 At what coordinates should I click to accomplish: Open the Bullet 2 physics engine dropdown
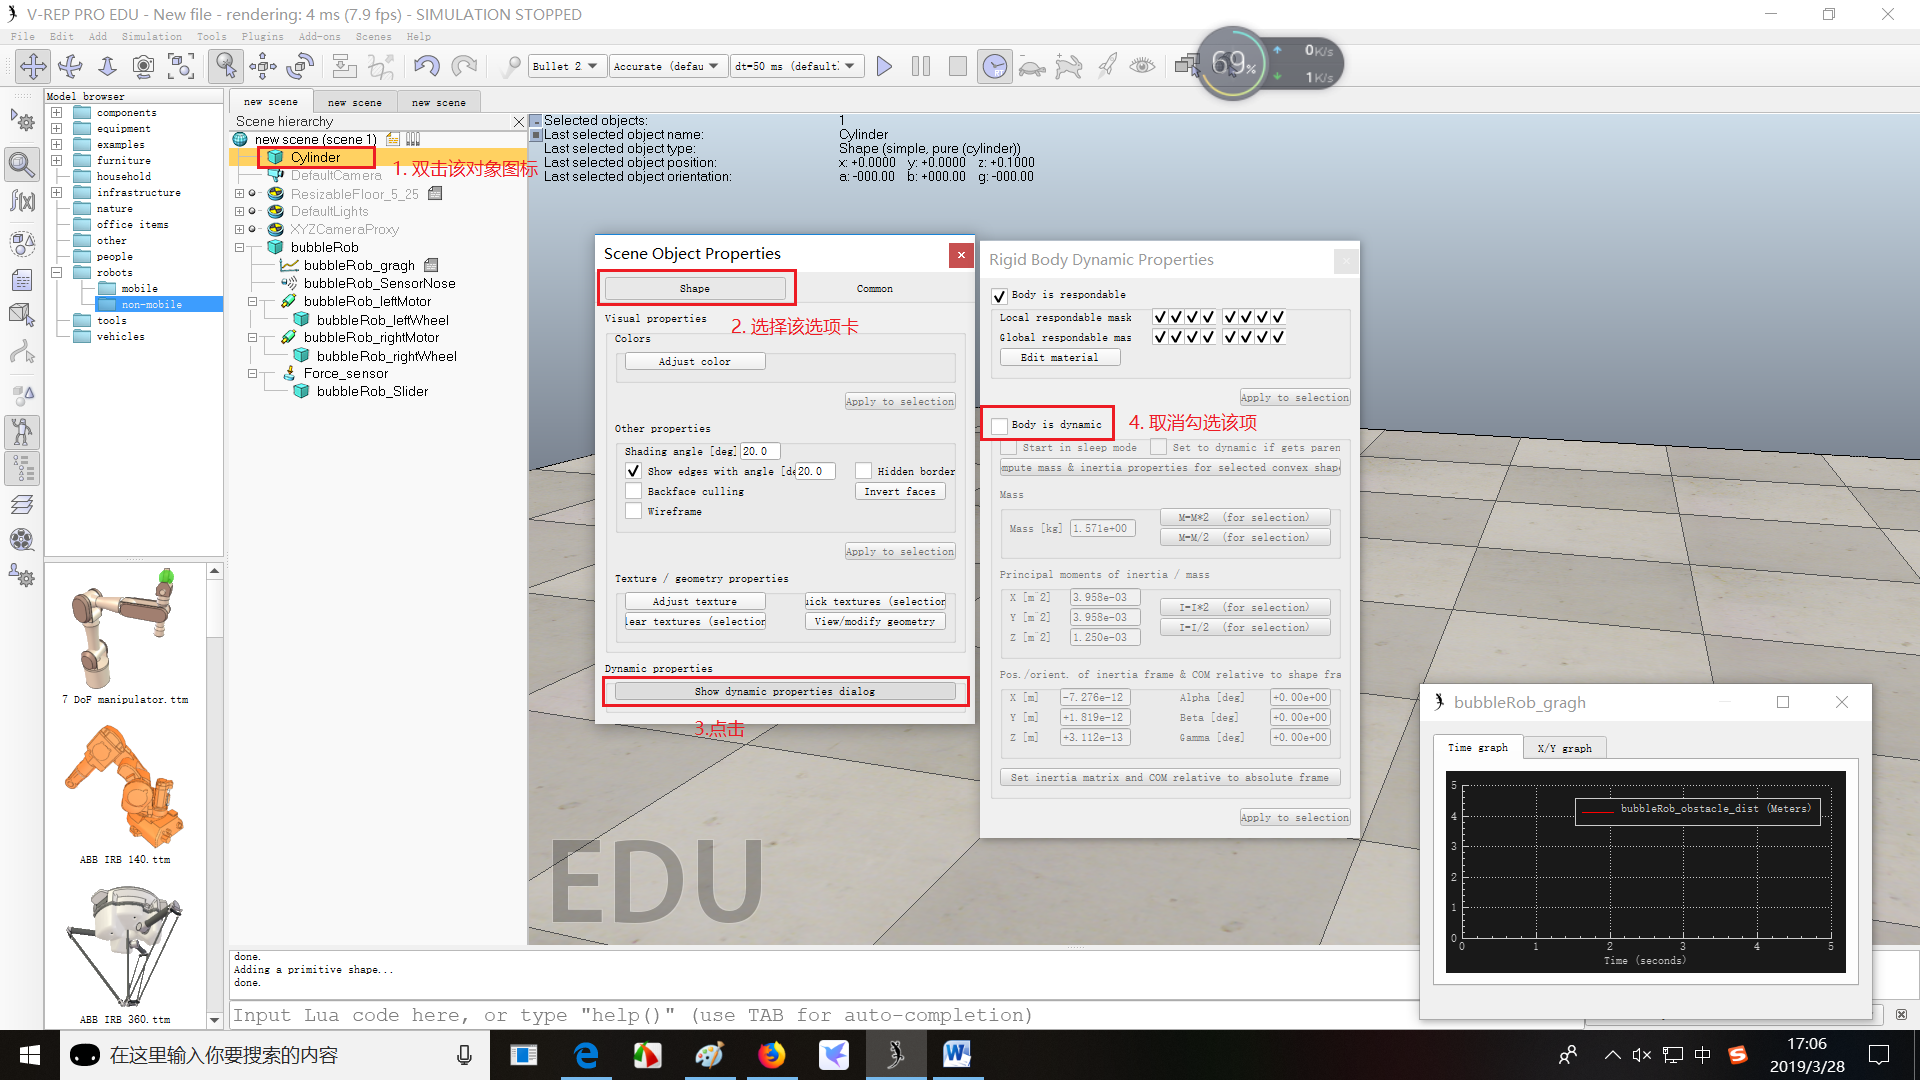coord(566,66)
